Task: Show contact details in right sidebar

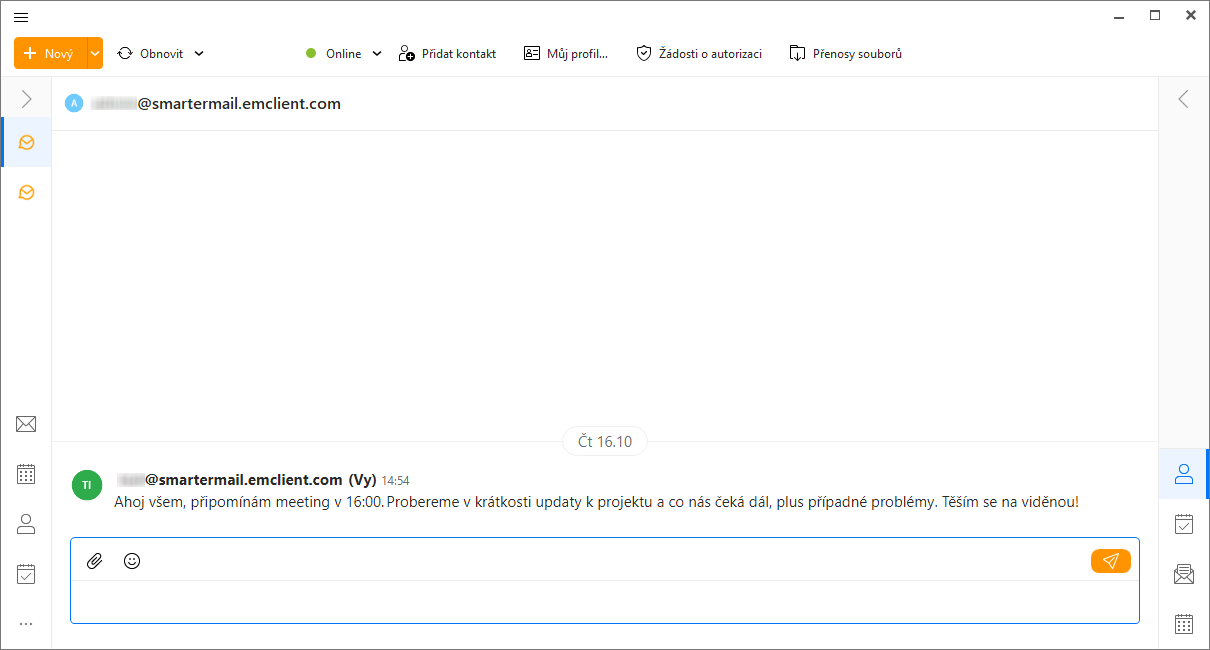Action: pyautogui.click(x=1183, y=474)
